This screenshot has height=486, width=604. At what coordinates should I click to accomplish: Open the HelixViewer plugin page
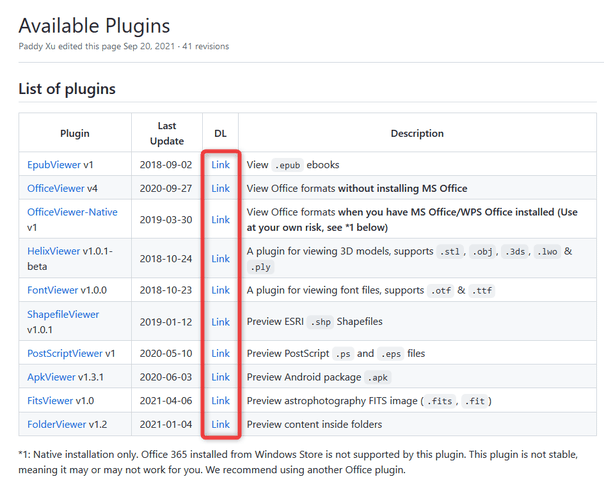pos(54,251)
